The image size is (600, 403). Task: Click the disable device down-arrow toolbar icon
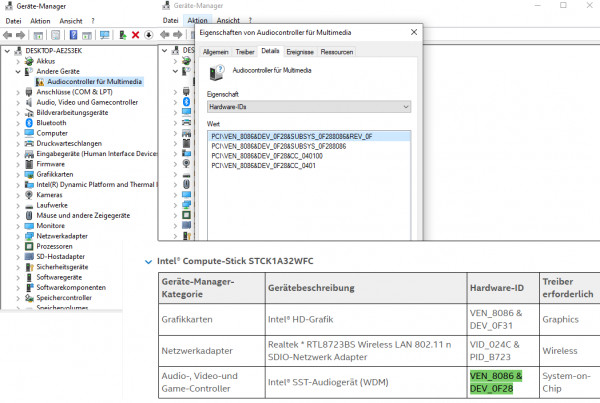[x=149, y=35]
